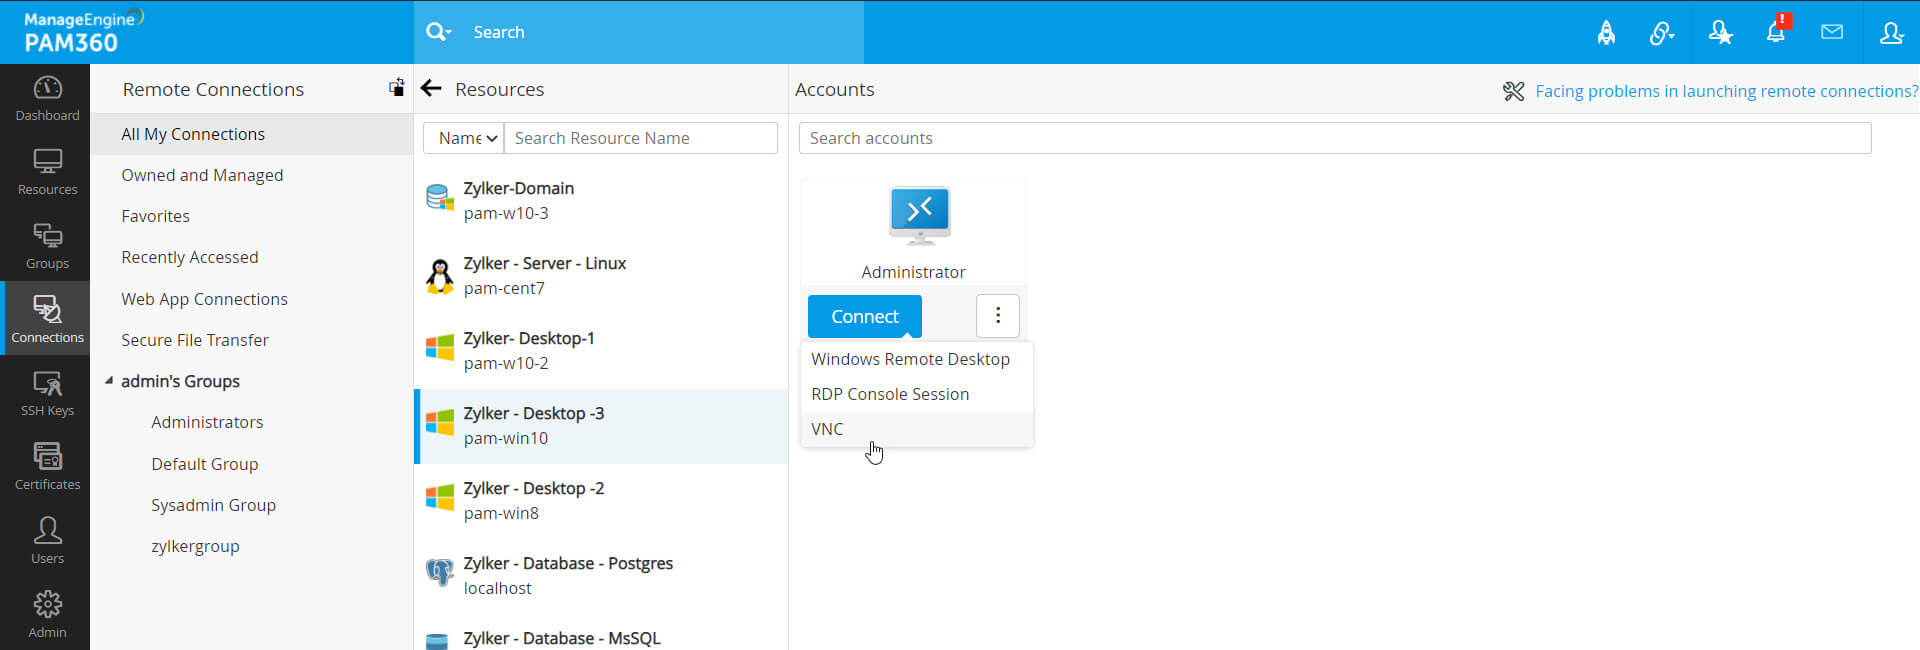Image resolution: width=1920 pixels, height=650 pixels.
Task: Click the notifications bell icon
Action: tap(1776, 32)
